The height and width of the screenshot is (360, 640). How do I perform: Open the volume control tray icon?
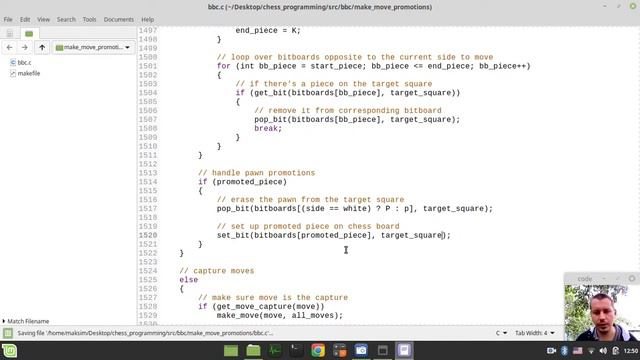(603, 351)
